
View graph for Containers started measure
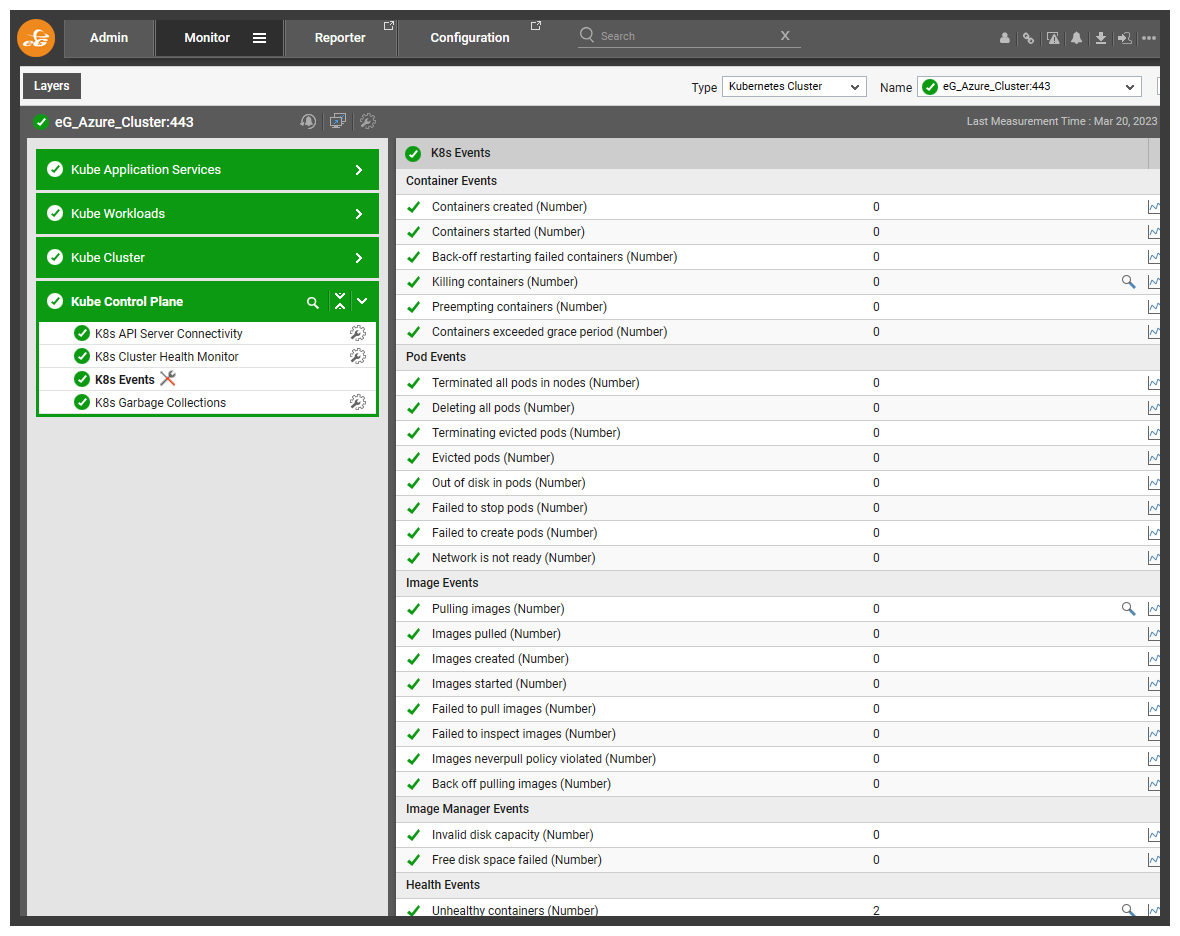(x=1153, y=232)
